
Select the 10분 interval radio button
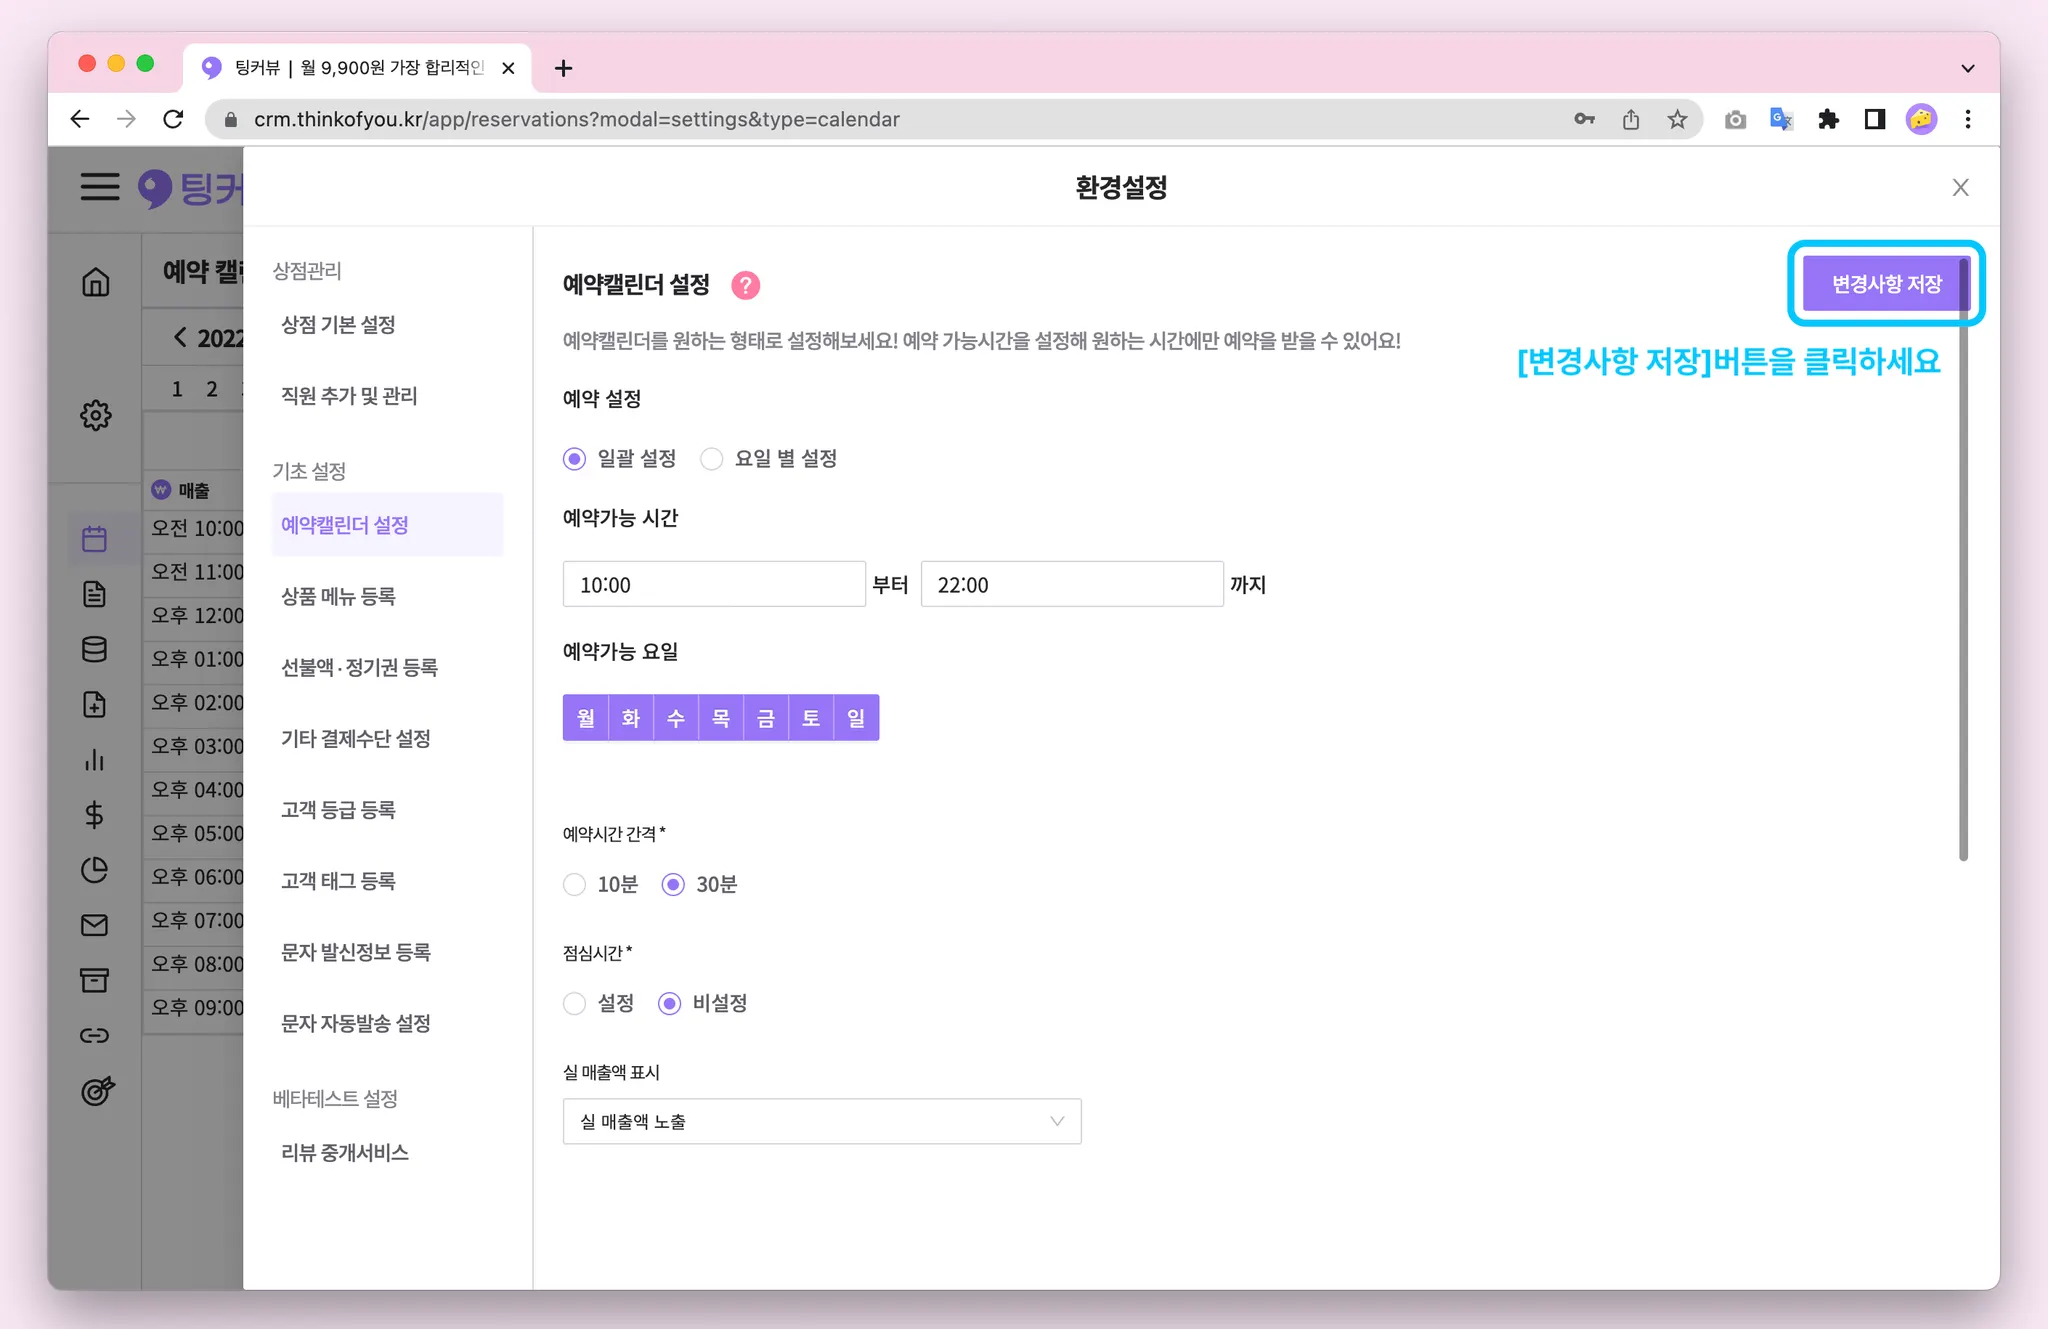click(x=575, y=885)
